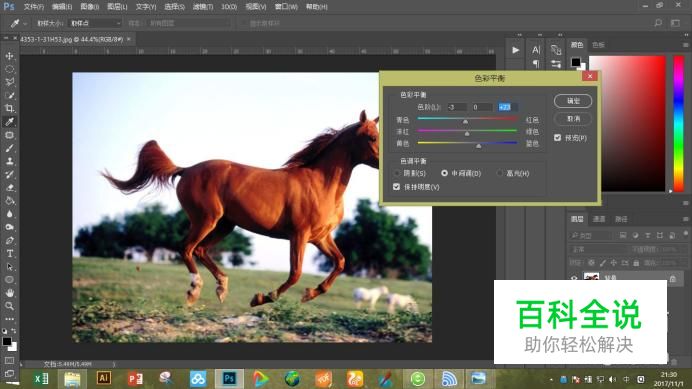Select the Move tool
The image size is (692, 389).
click(9, 56)
